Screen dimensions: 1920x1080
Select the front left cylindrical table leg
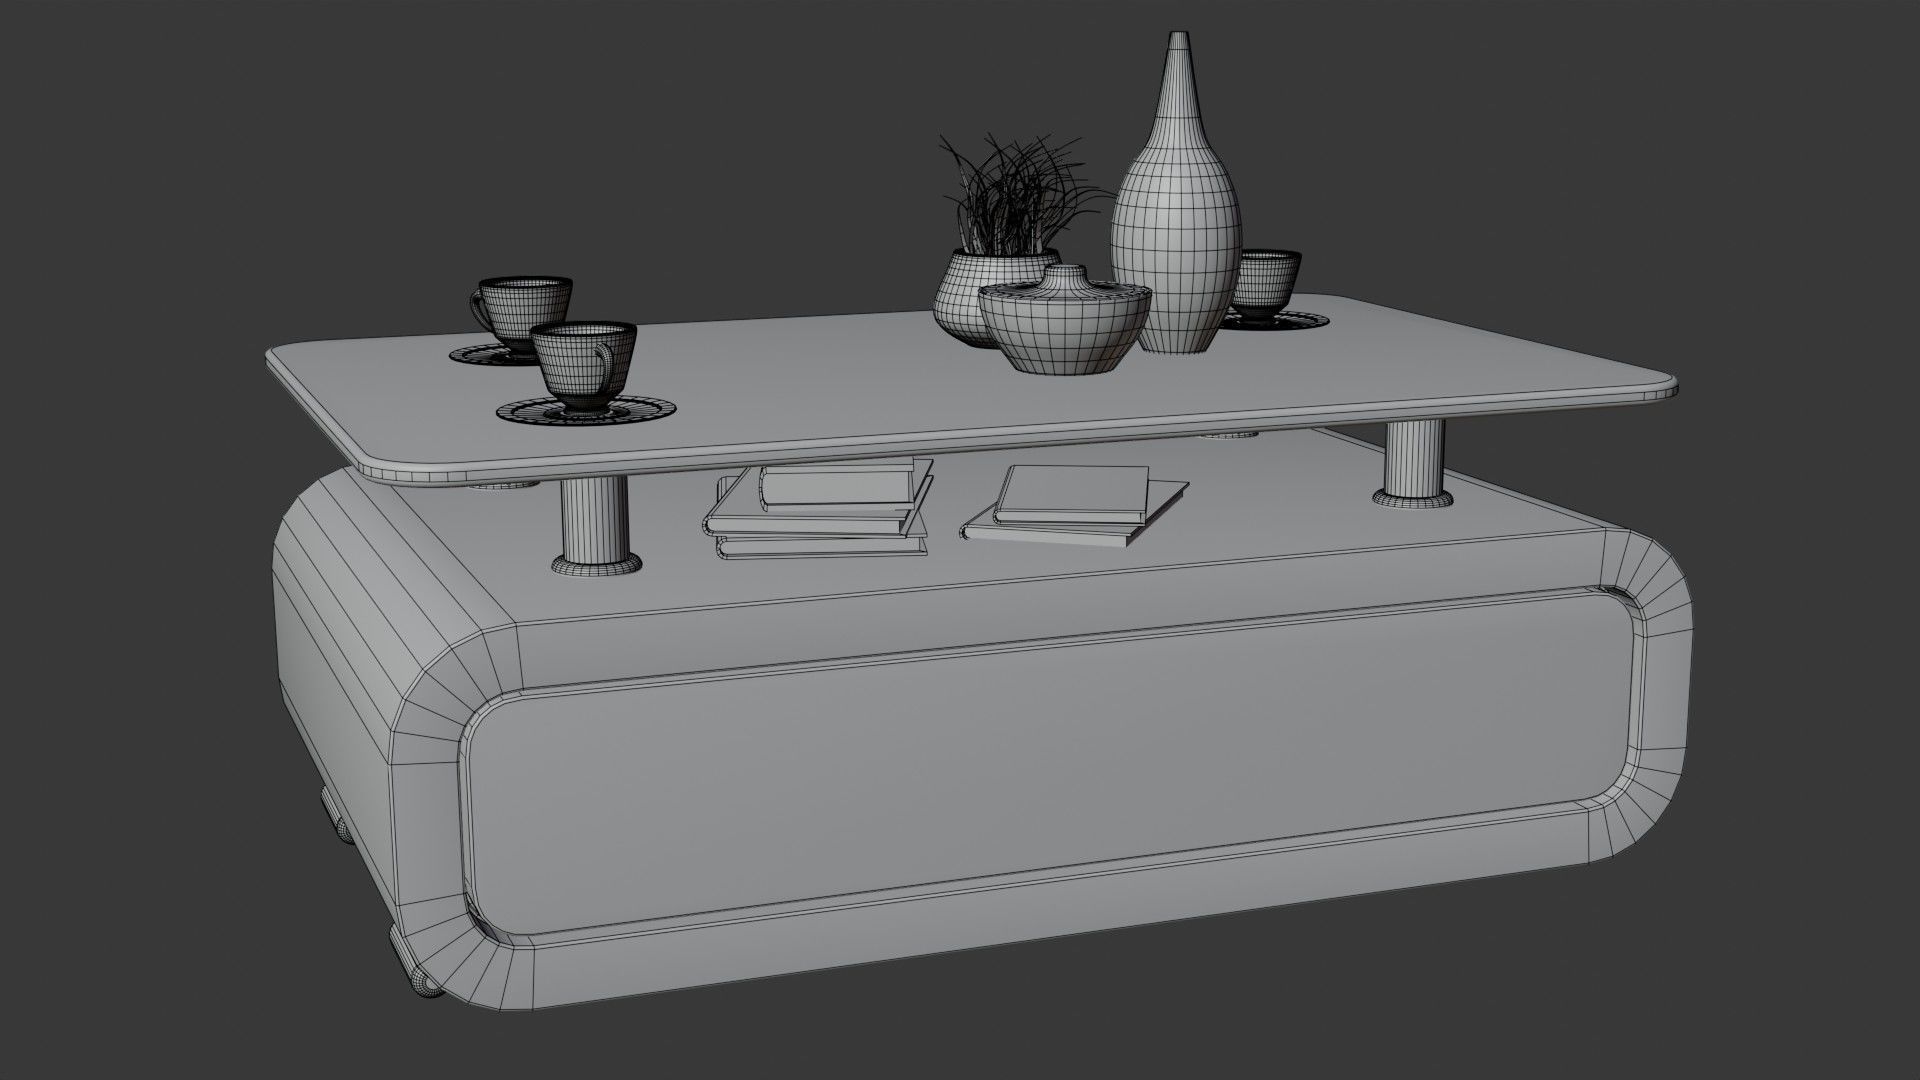point(597,526)
